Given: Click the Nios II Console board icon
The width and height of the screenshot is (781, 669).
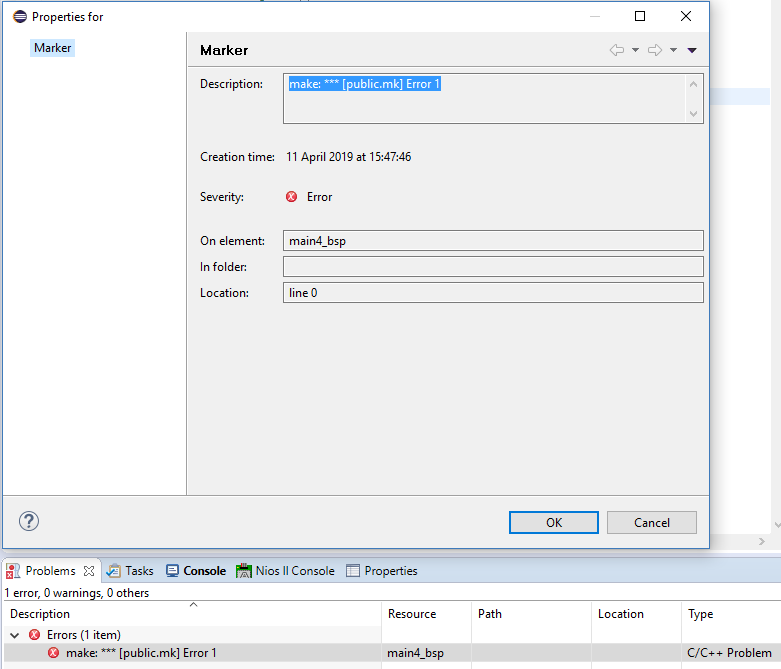Looking at the screenshot, I should point(244,571).
